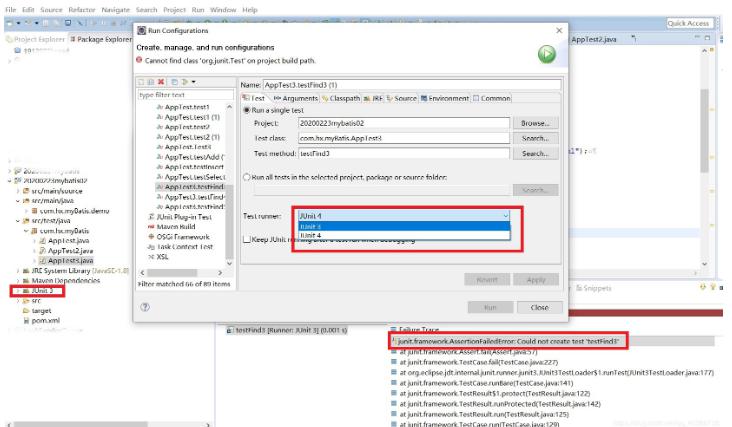Click the icon beside AssertionFailedError trace line
Image resolution: width=732 pixels, height=427 pixels.
[394, 341]
